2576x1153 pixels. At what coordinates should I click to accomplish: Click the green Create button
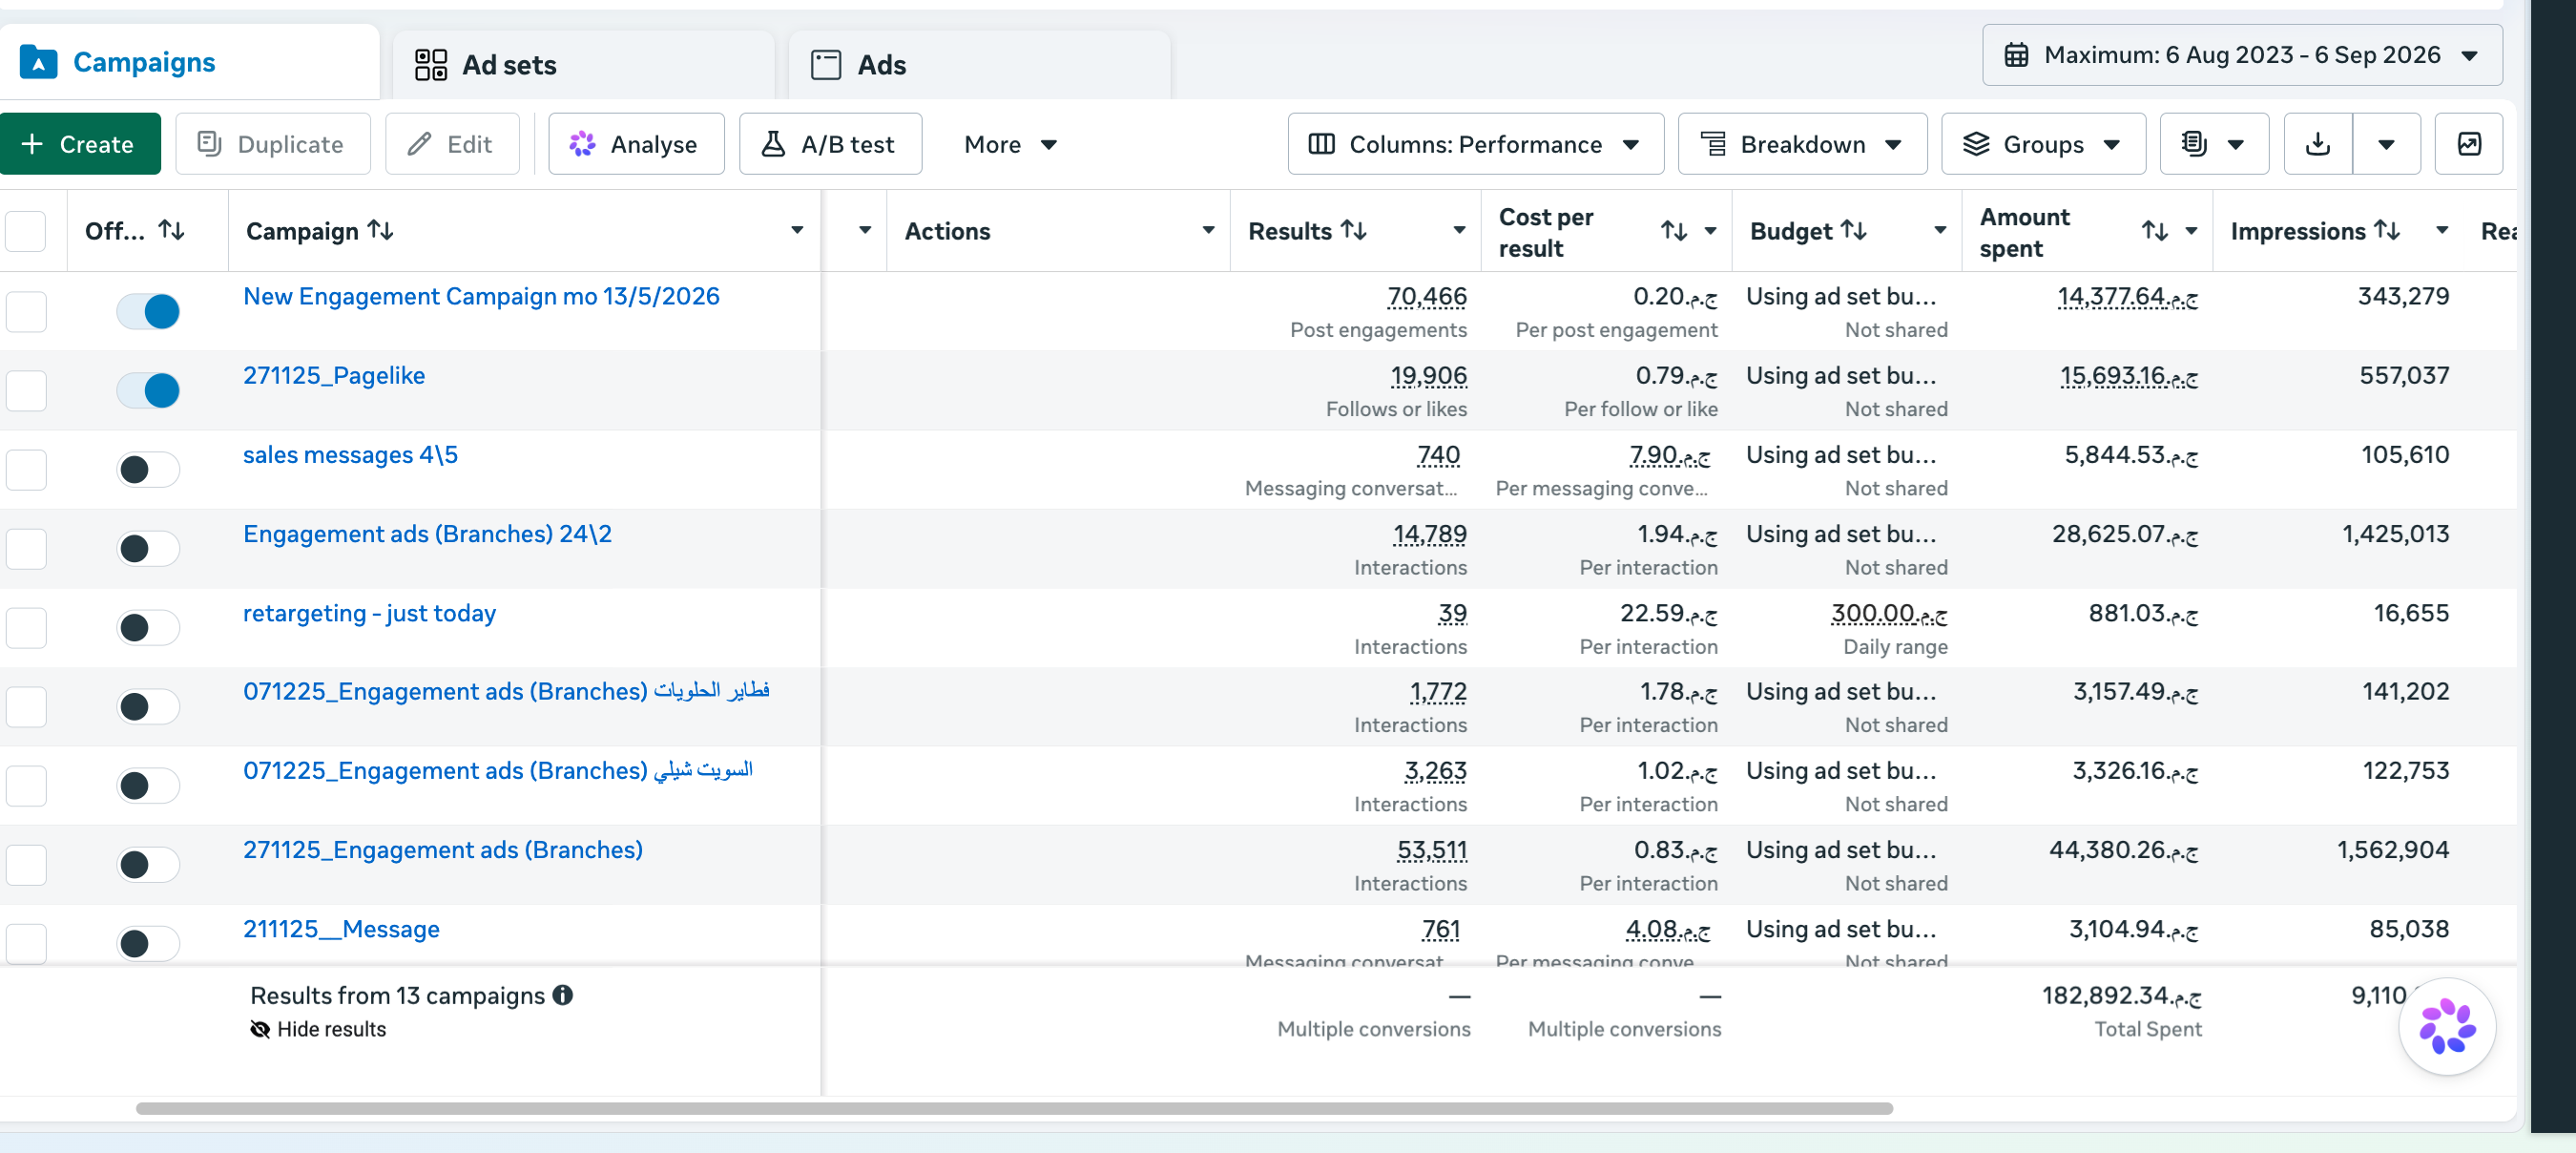coord(80,144)
